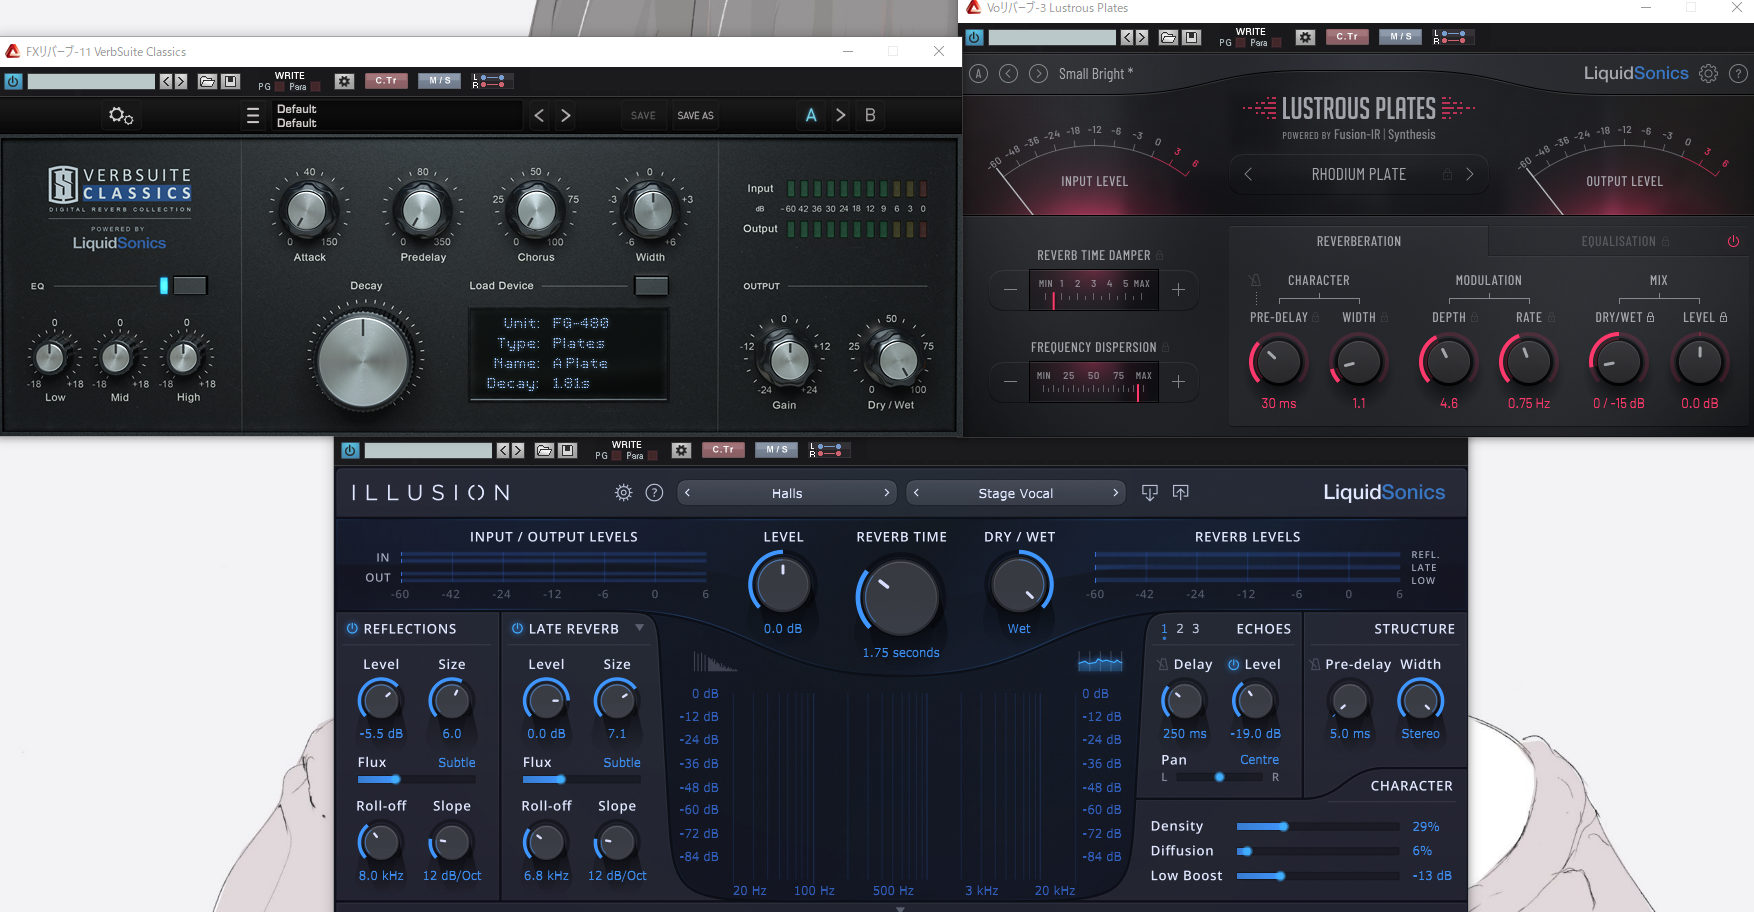The height and width of the screenshot is (912, 1754).
Task: Open Small Bright preset name in Lustrous Plates
Action: pos(1096,73)
